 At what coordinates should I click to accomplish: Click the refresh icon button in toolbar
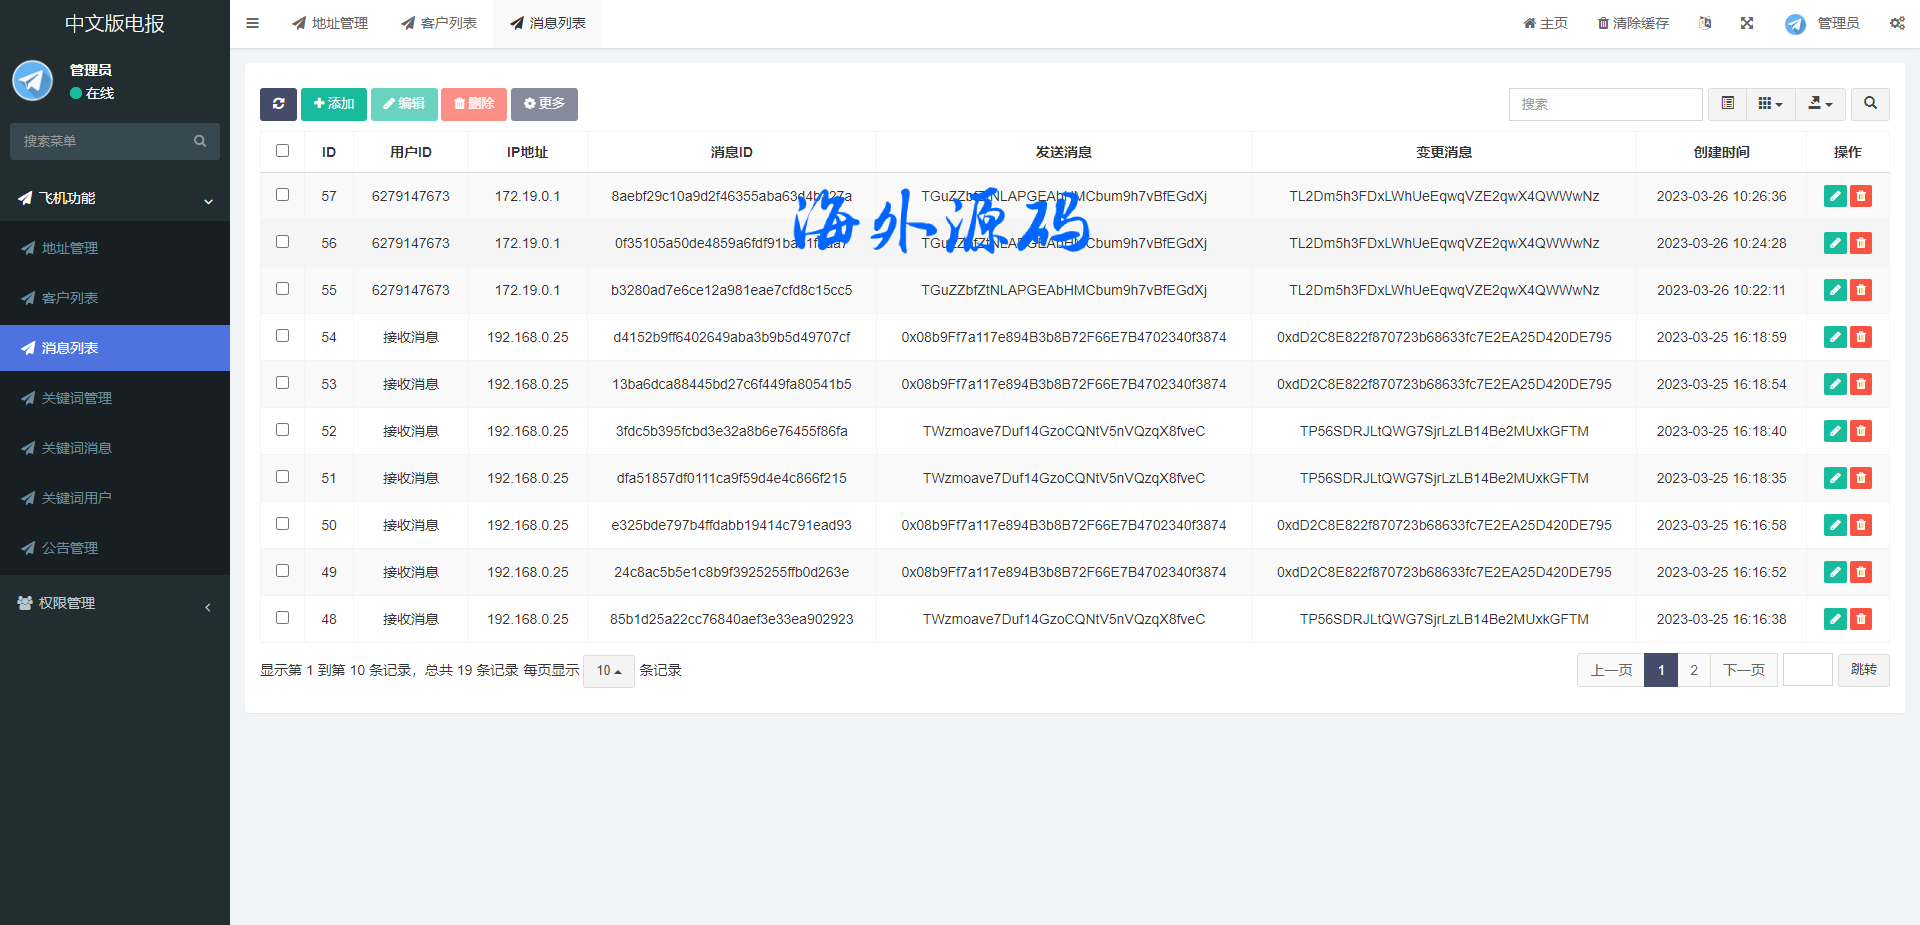pyautogui.click(x=278, y=104)
